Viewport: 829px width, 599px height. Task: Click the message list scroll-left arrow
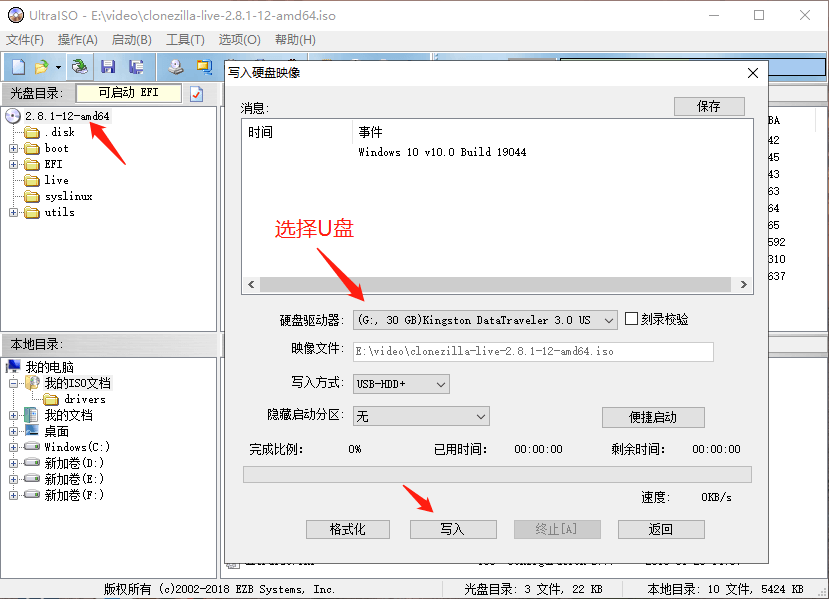pyautogui.click(x=251, y=284)
